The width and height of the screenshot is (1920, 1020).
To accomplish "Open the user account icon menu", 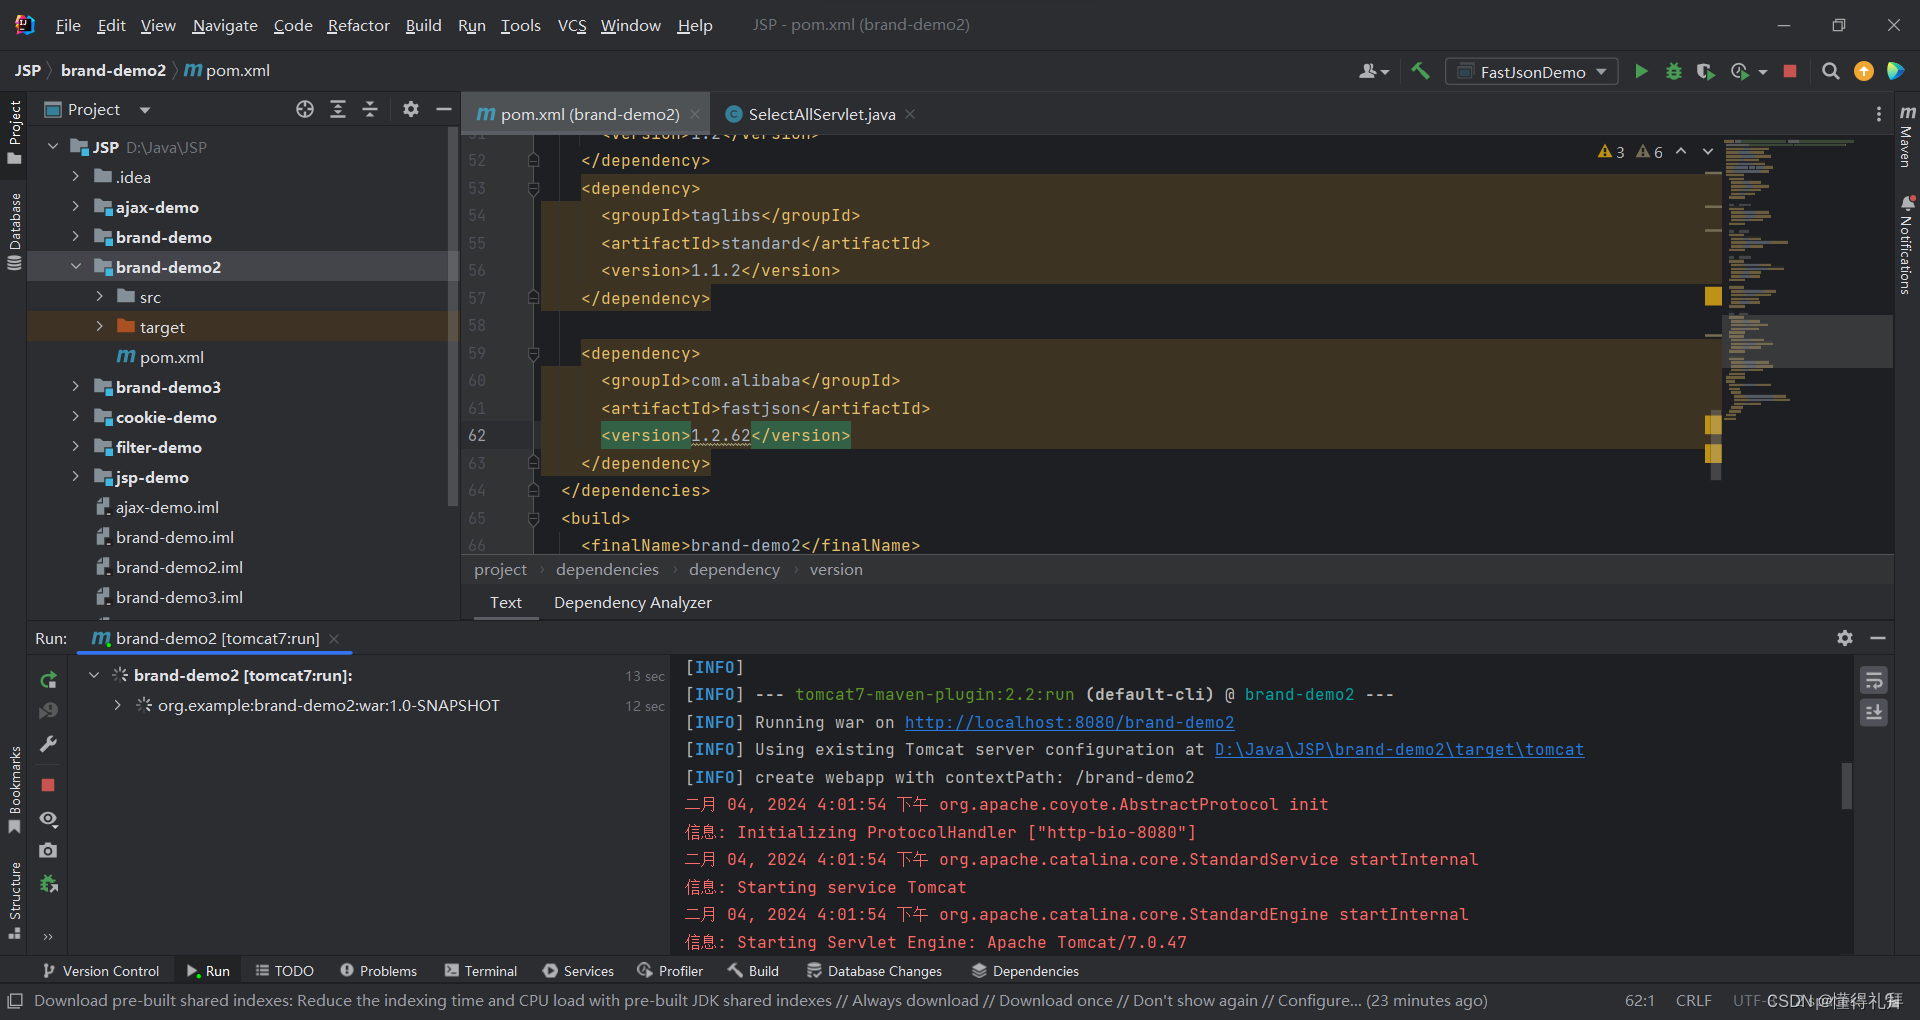I will pos(1374,71).
